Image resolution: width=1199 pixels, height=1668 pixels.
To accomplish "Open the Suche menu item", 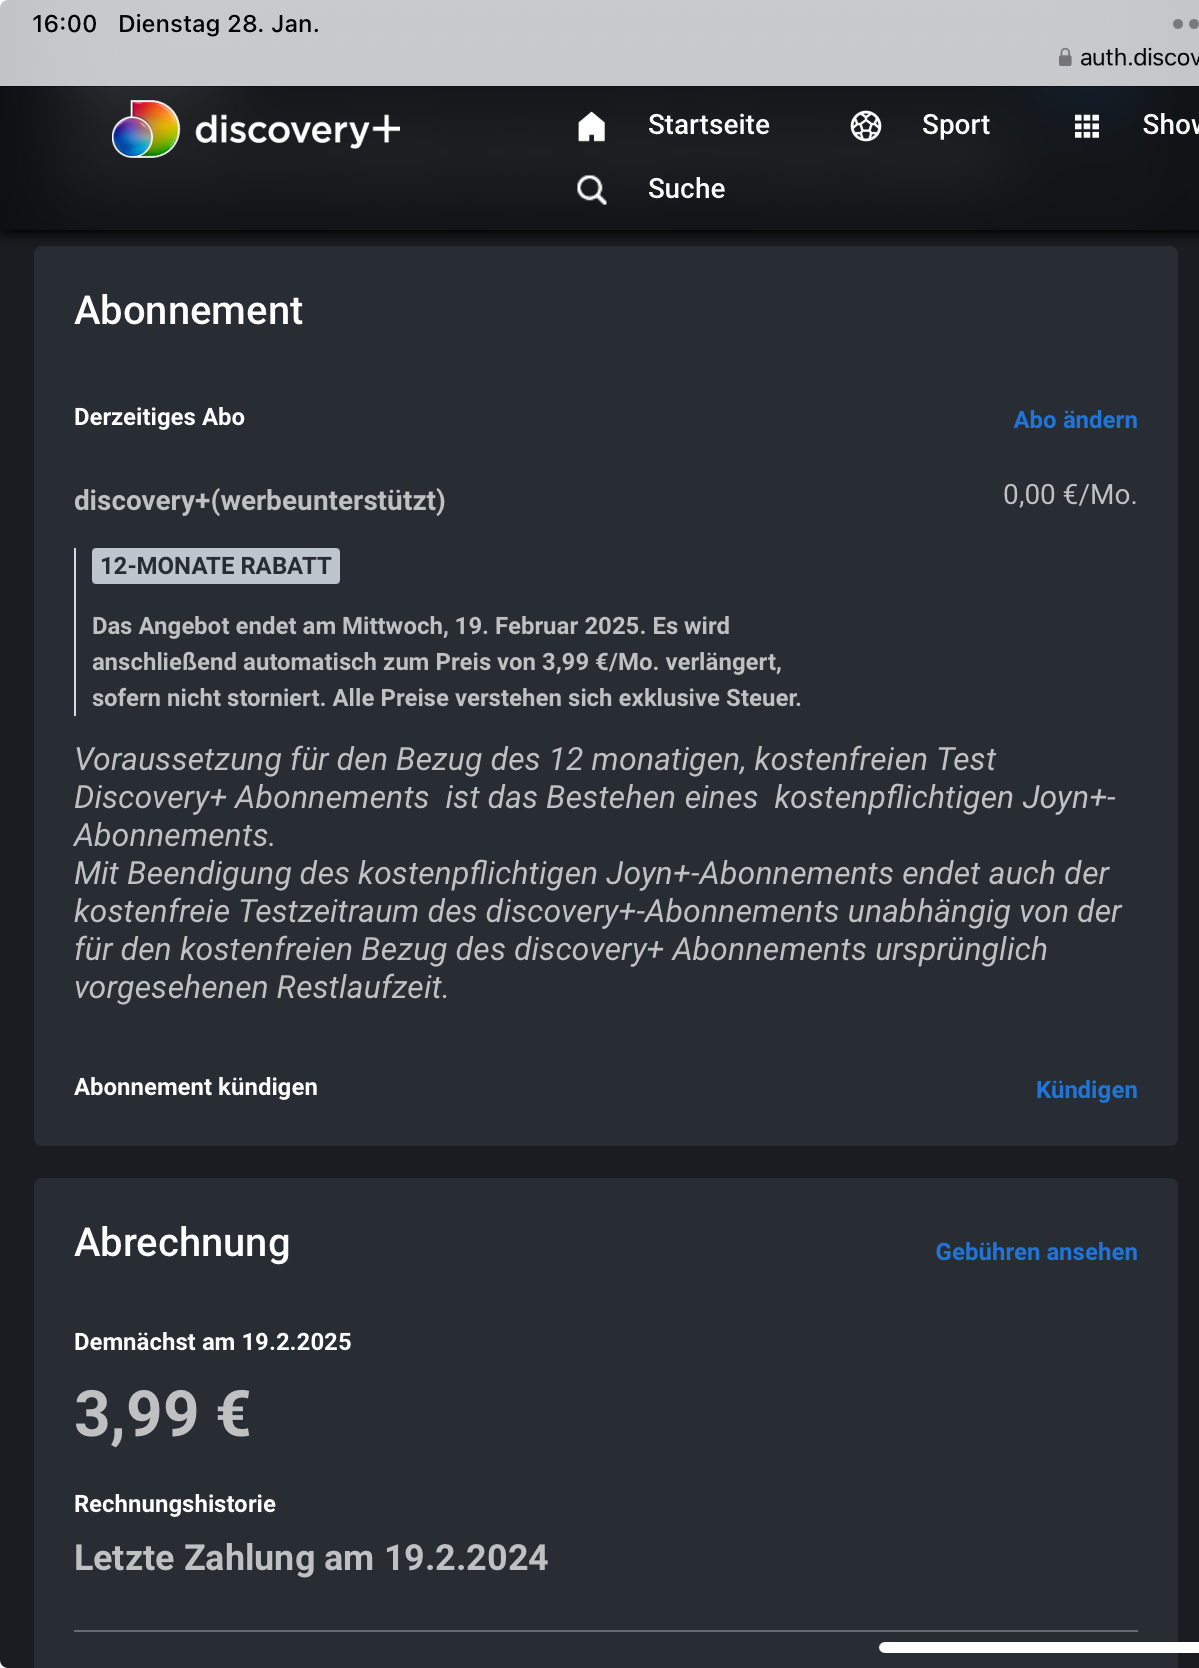I will 686,189.
